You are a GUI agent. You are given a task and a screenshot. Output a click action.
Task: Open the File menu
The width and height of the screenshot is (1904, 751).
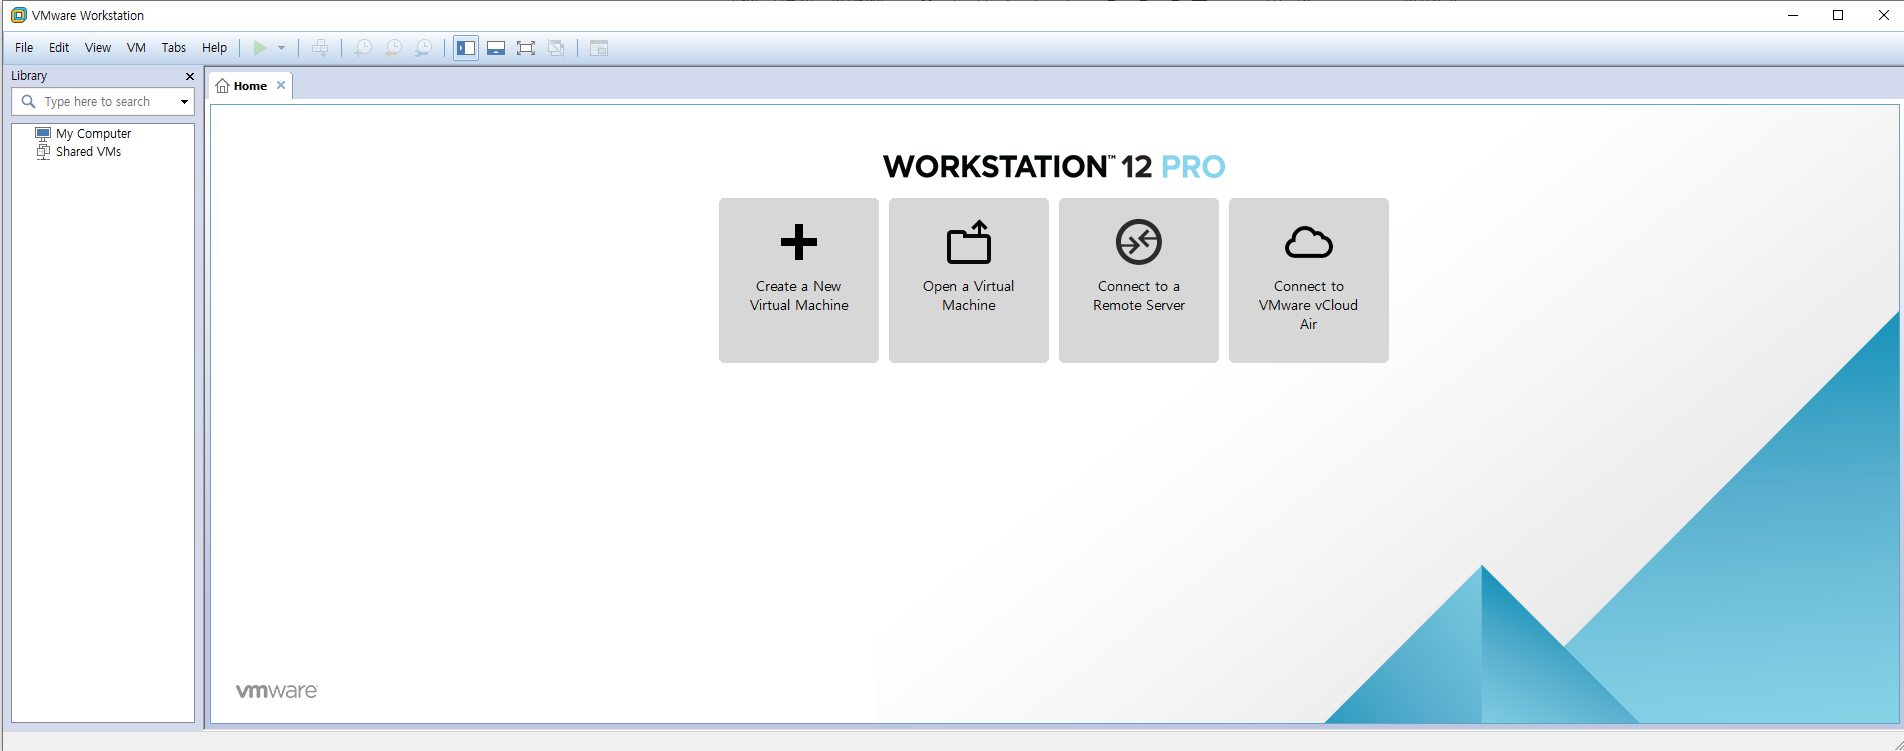24,48
